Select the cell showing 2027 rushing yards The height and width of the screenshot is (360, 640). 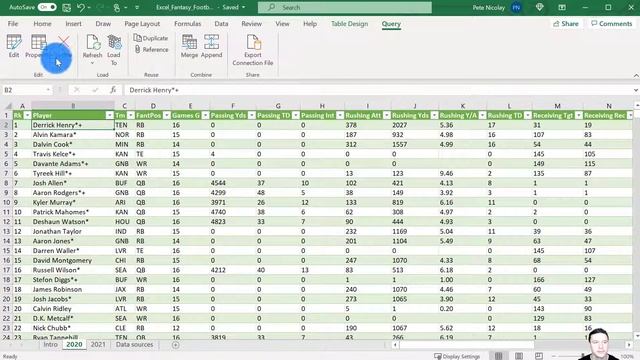pyautogui.click(x=414, y=125)
